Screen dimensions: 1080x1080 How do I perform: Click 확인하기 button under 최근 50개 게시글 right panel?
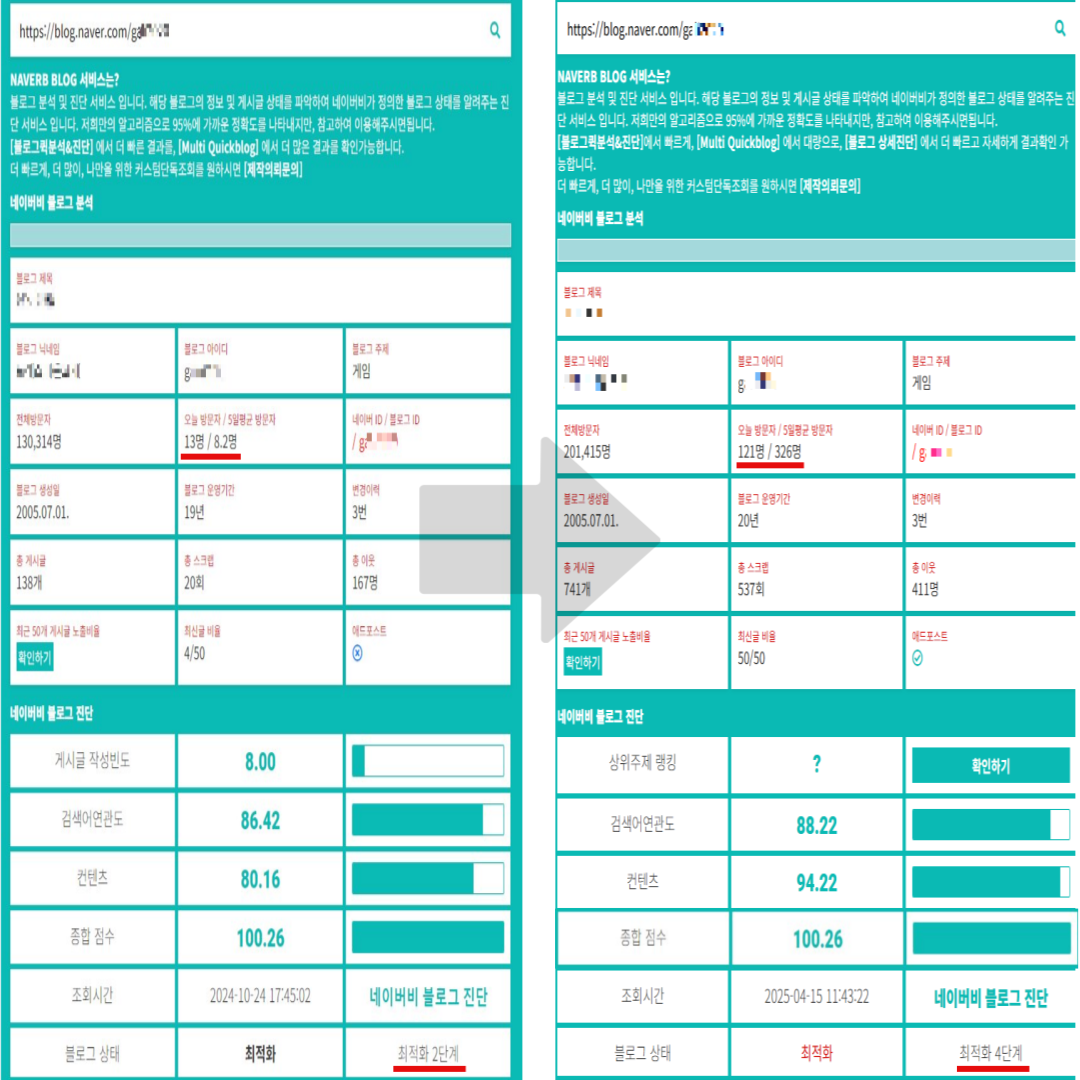(583, 663)
